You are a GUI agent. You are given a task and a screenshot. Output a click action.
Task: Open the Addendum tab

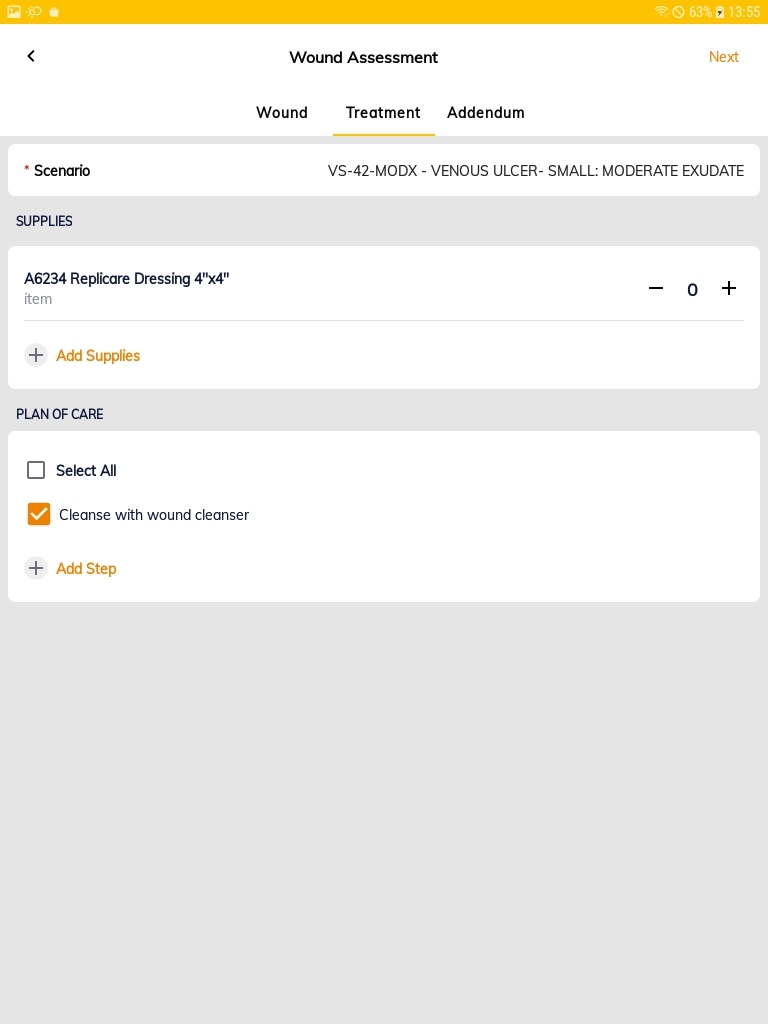click(x=486, y=112)
